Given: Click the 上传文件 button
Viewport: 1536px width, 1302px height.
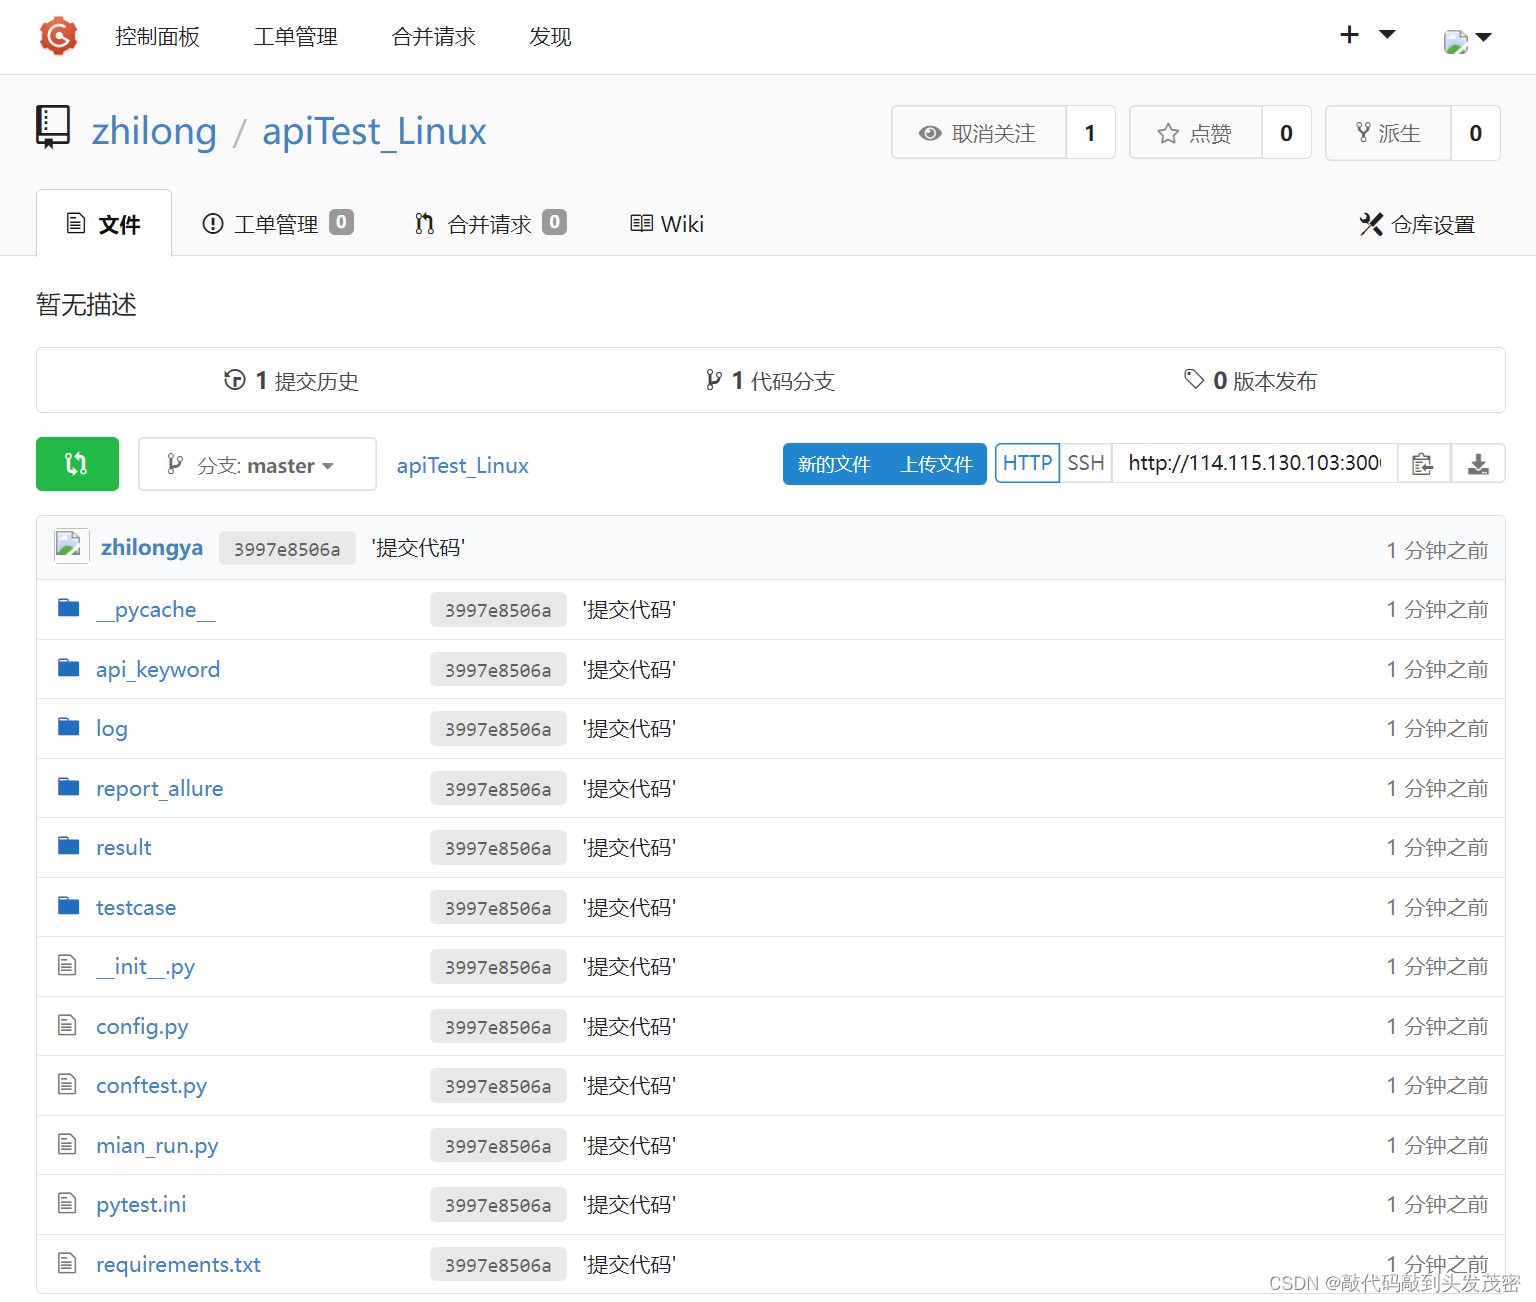Looking at the screenshot, I should [x=936, y=464].
